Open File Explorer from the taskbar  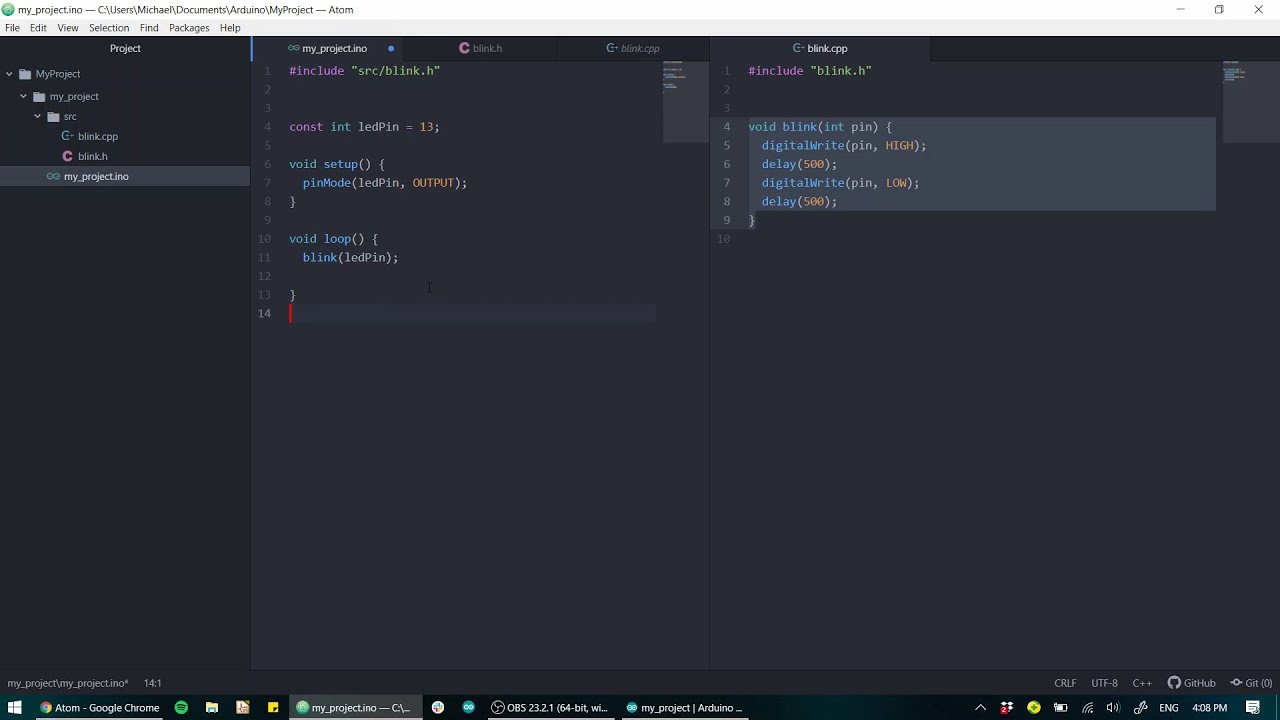coord(212,707)
